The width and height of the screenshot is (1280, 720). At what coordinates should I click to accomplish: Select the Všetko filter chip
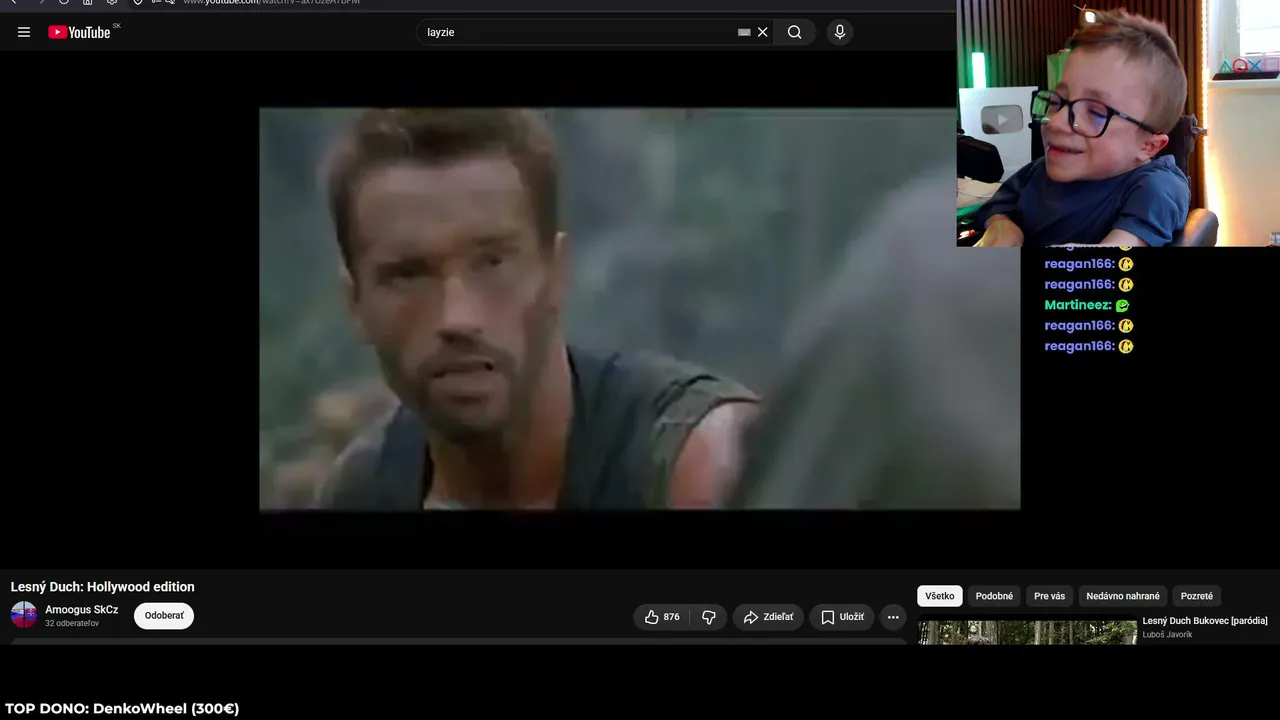pos(940,596)
